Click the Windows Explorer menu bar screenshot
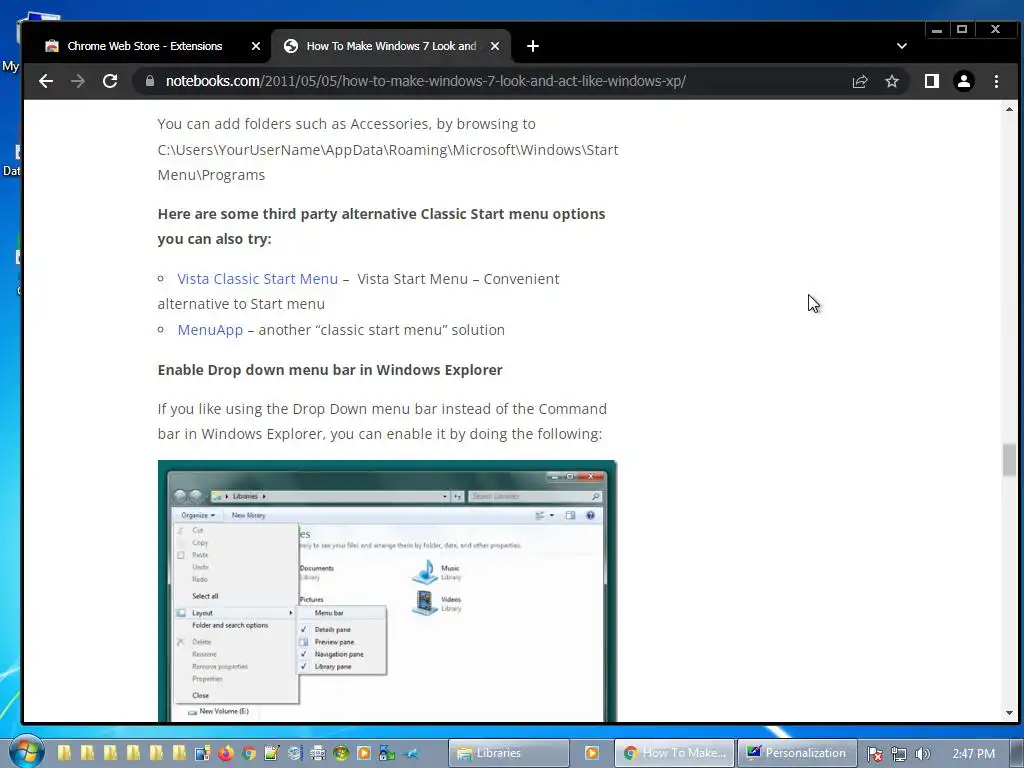The image size is (1024, 768). point(387,591)
